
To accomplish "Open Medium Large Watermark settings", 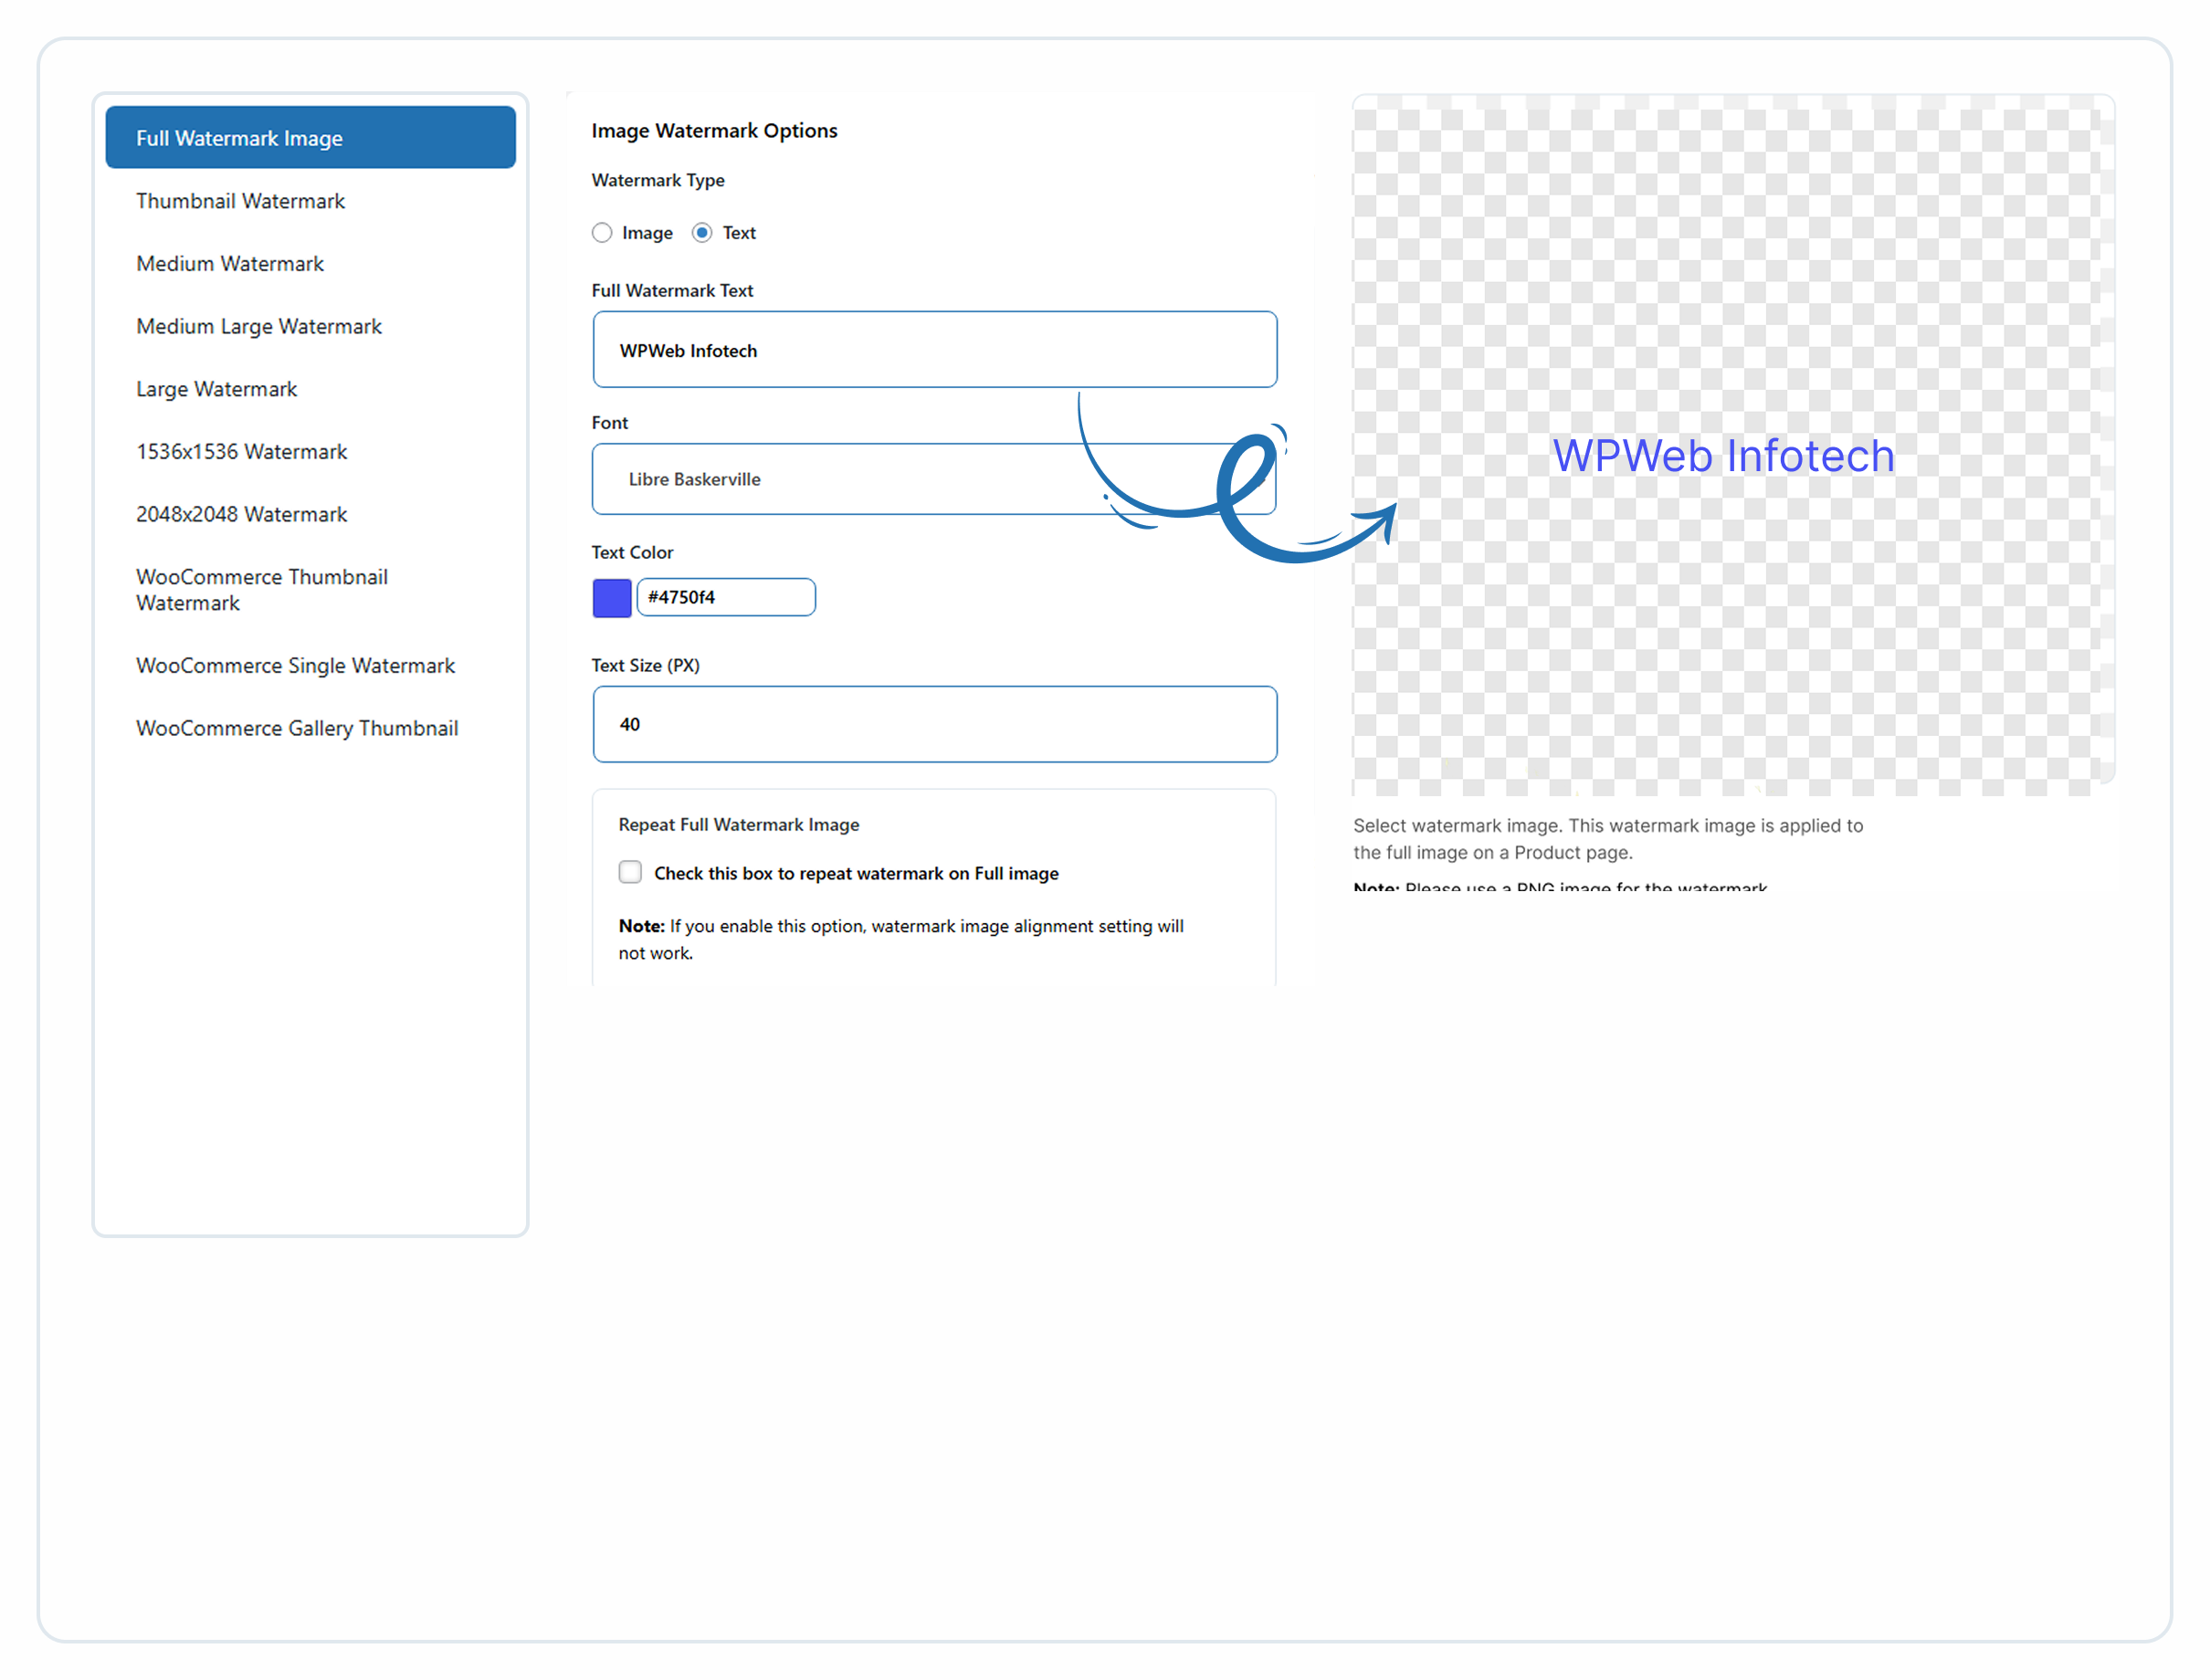I will [x=259, y=327].
